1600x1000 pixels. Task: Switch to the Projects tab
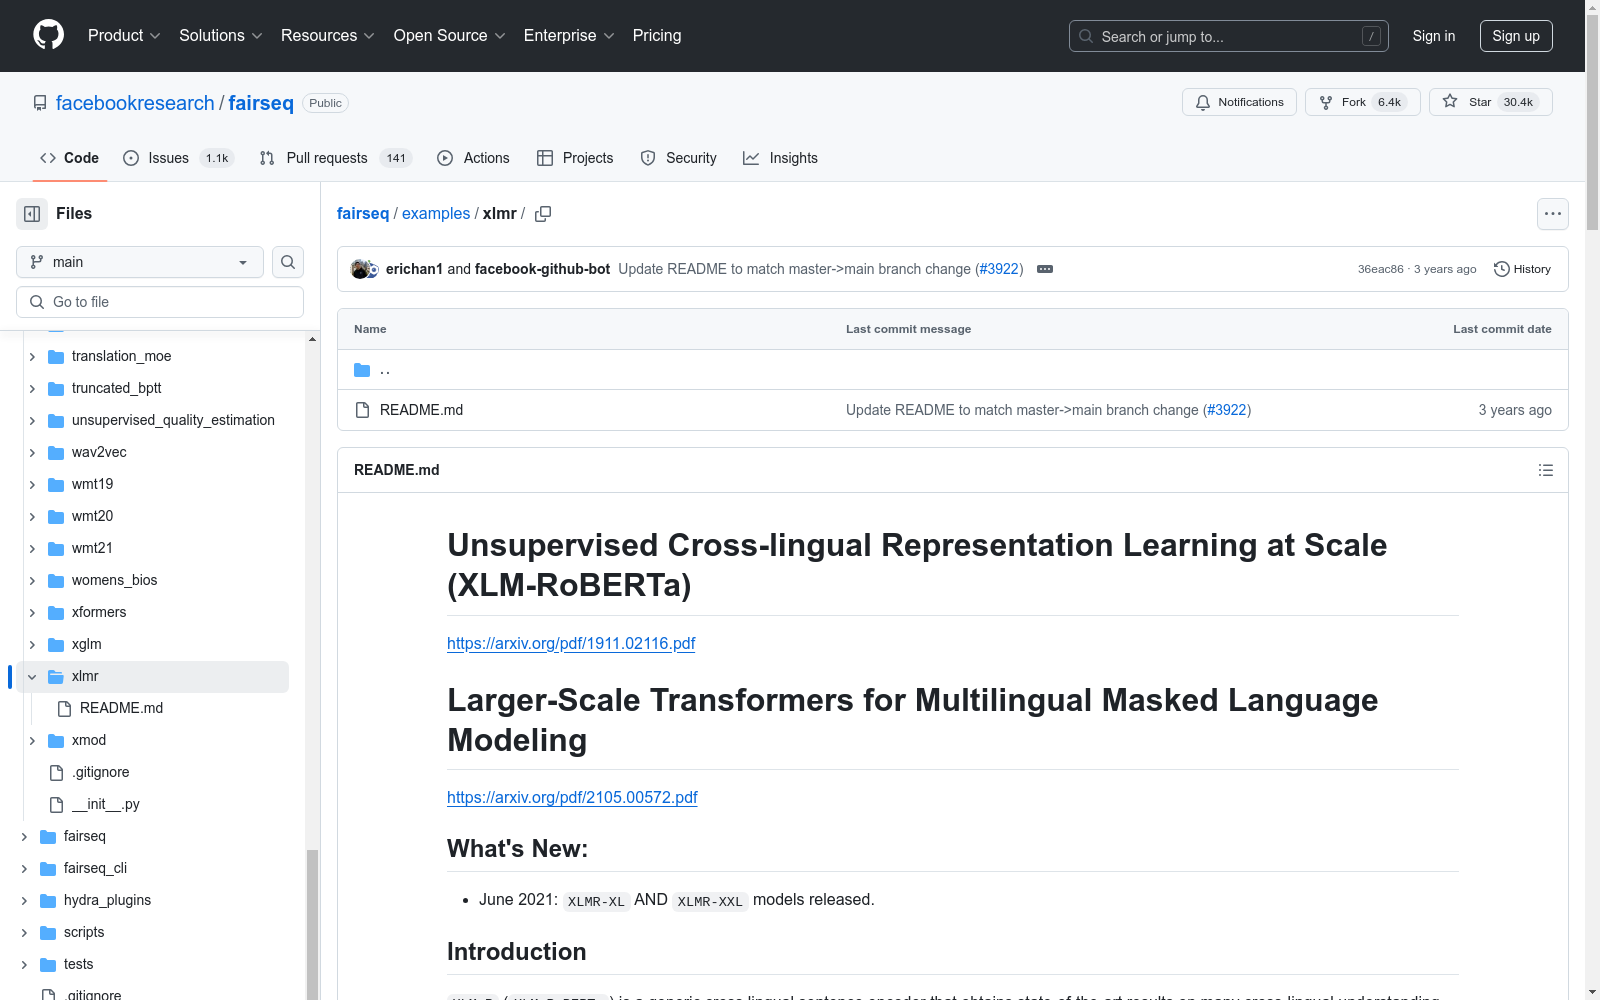[x=575, y=158]
